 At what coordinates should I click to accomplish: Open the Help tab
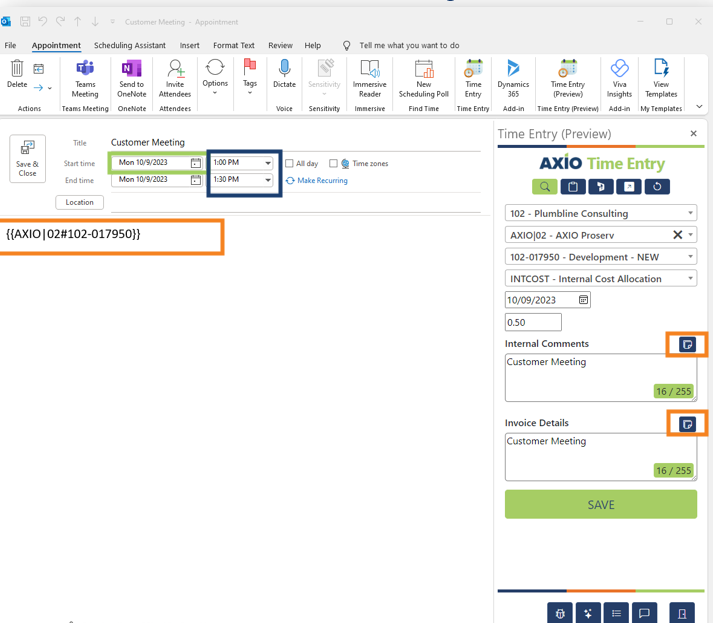[312, 45]
